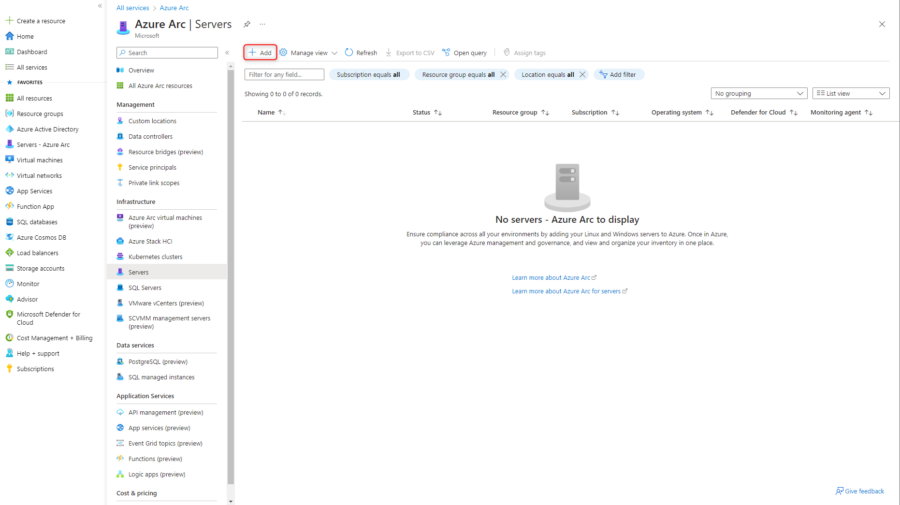This screenshot has height=505, width=900.
Task: Pin the Azure Arc Servers blade
Action: tap(247, 24)
